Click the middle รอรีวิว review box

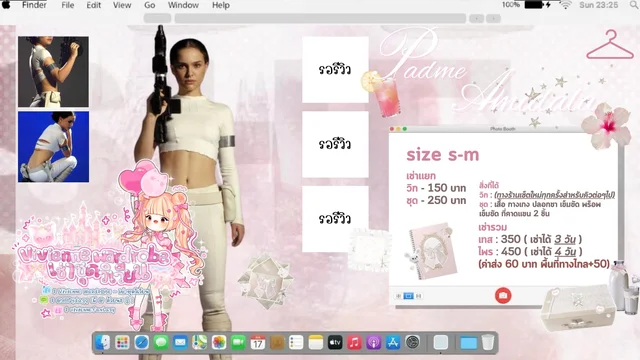pyautogui.click(x=335, y=144)
